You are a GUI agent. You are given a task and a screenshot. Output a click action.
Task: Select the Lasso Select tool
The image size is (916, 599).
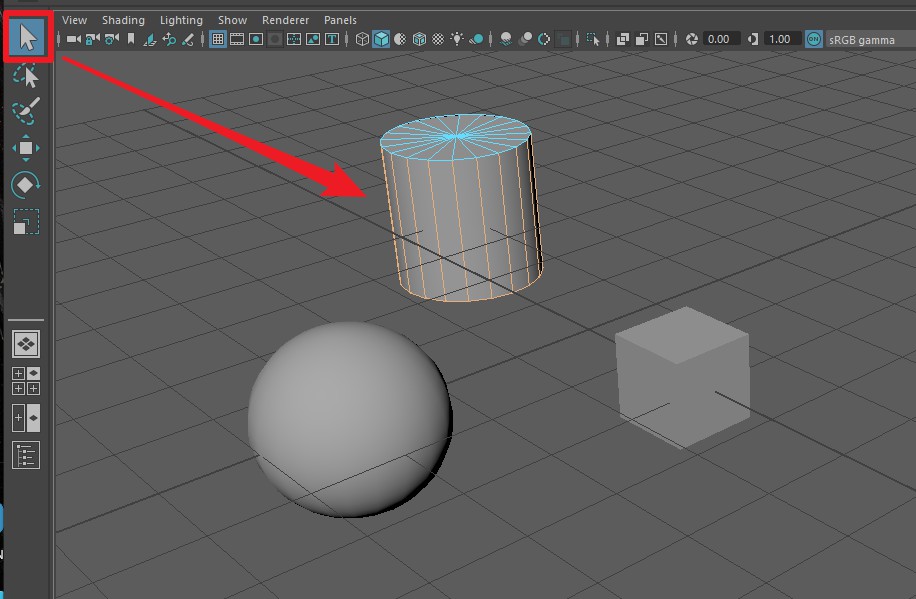tap(26, 75)
